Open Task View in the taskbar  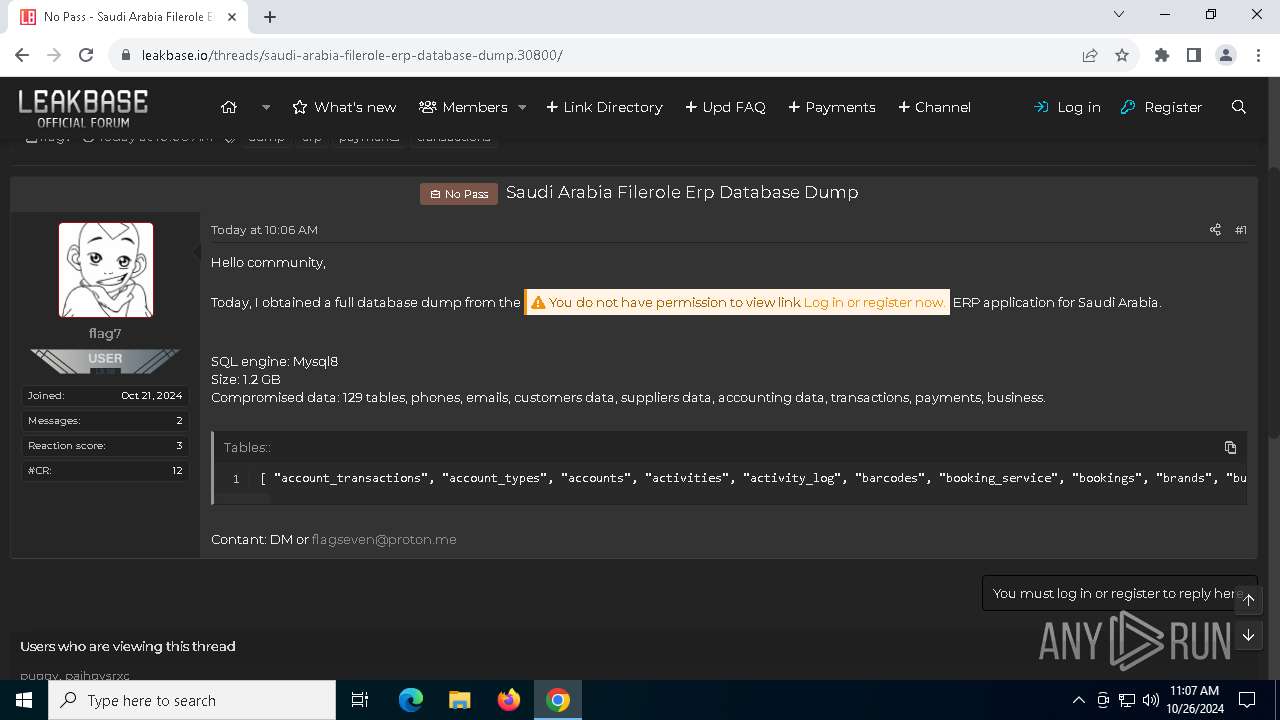(360, 700)
